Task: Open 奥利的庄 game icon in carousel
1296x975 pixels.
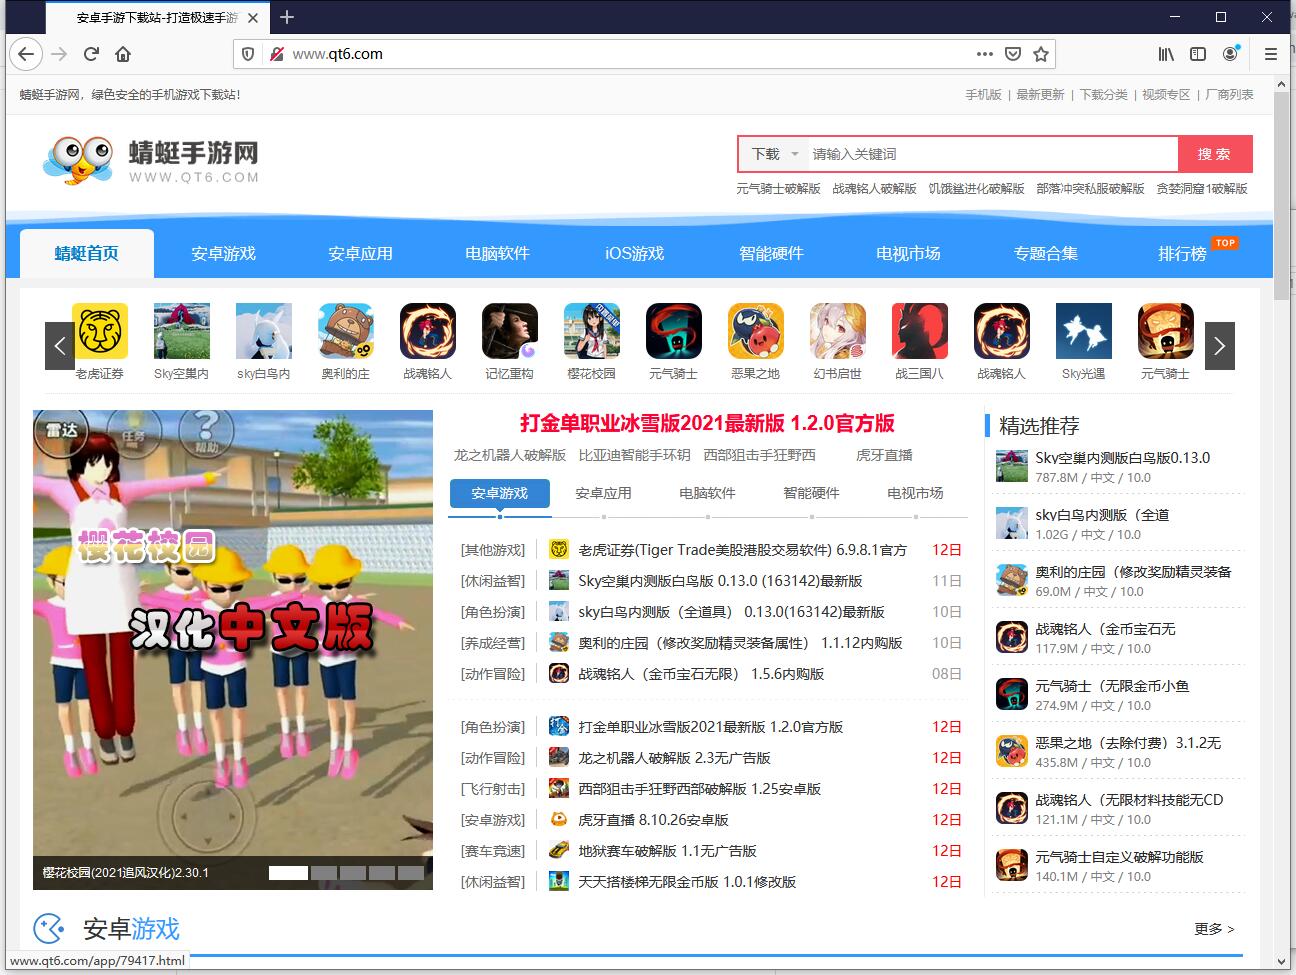Action: 346,331
